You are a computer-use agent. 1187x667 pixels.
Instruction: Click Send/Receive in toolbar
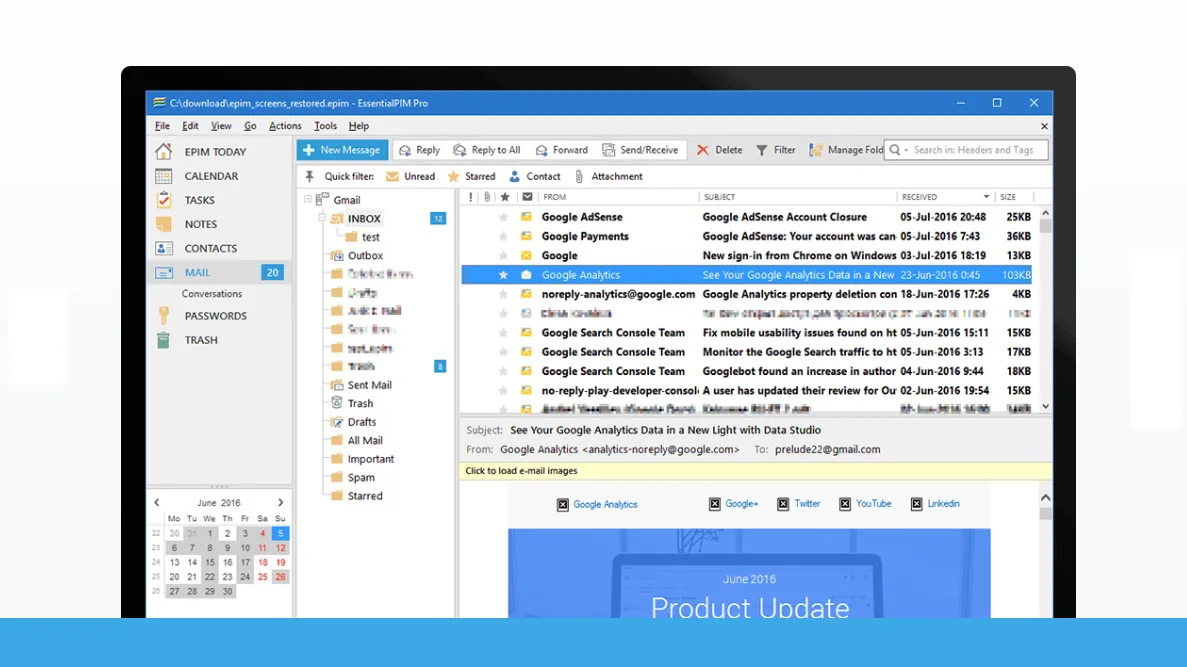[640, 150]
